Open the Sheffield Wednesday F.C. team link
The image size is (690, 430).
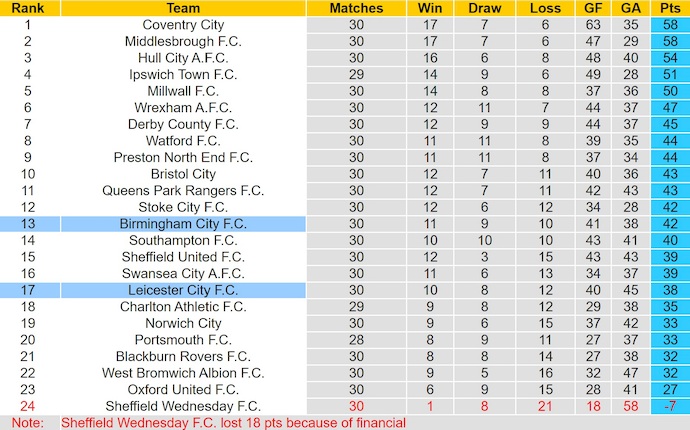pos(183,406)
